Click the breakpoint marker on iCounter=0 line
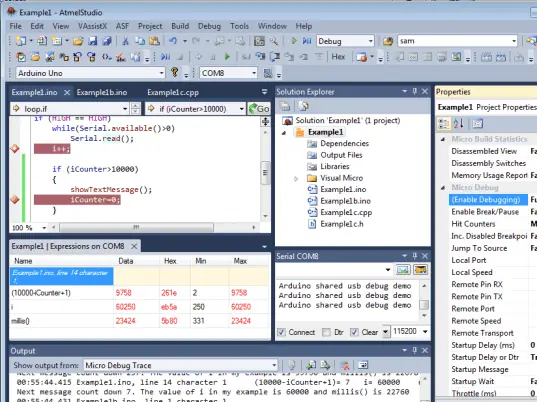Image resolution: width=537 pixels, height=402 pixels. (x=15, y=199)
